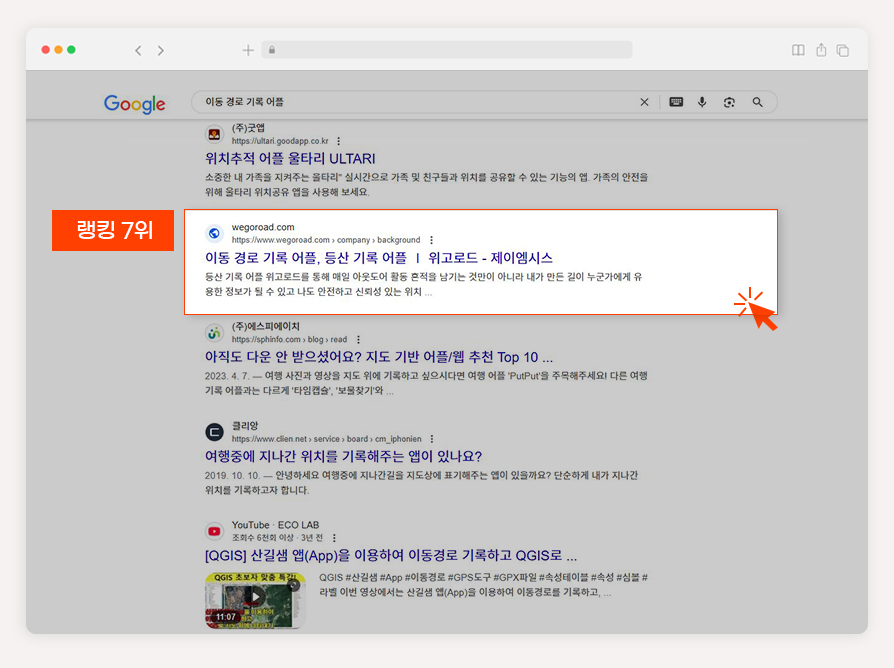Go back with the browser back arrow
The width and height of the screenshot is (894, 668).
pos(138,51)
